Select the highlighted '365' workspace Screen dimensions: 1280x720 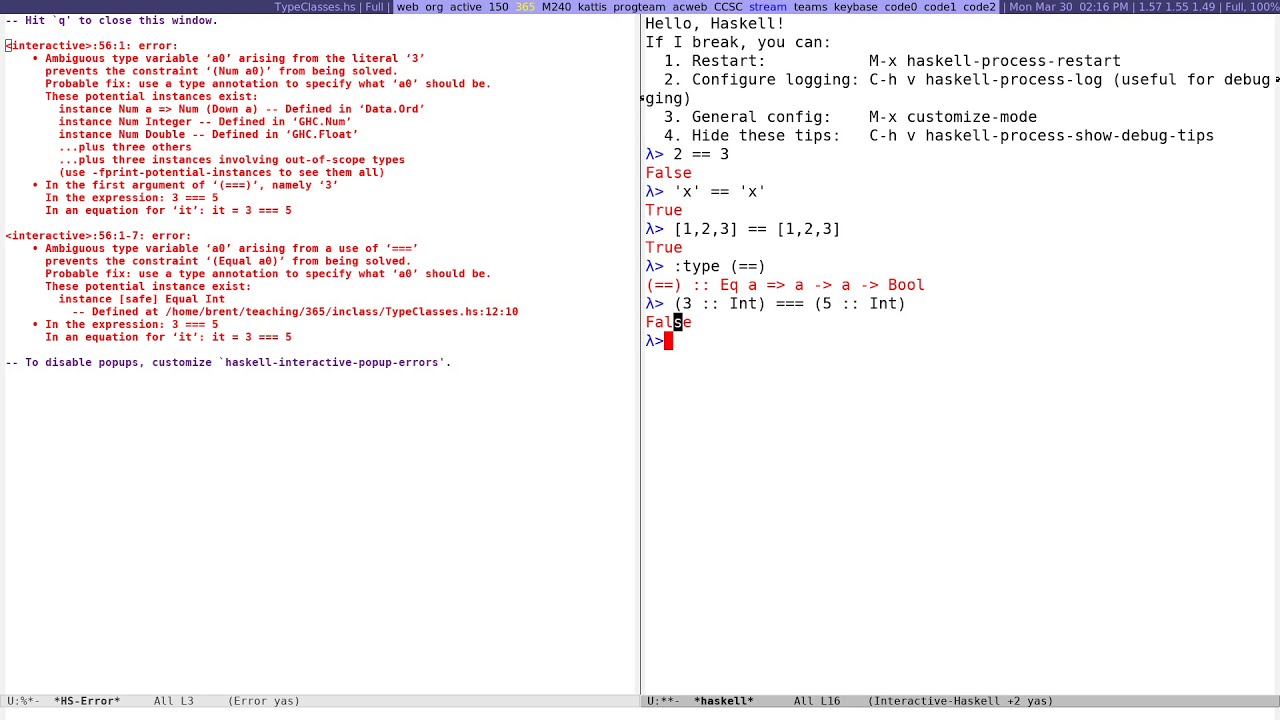click(x=525, y=7)
